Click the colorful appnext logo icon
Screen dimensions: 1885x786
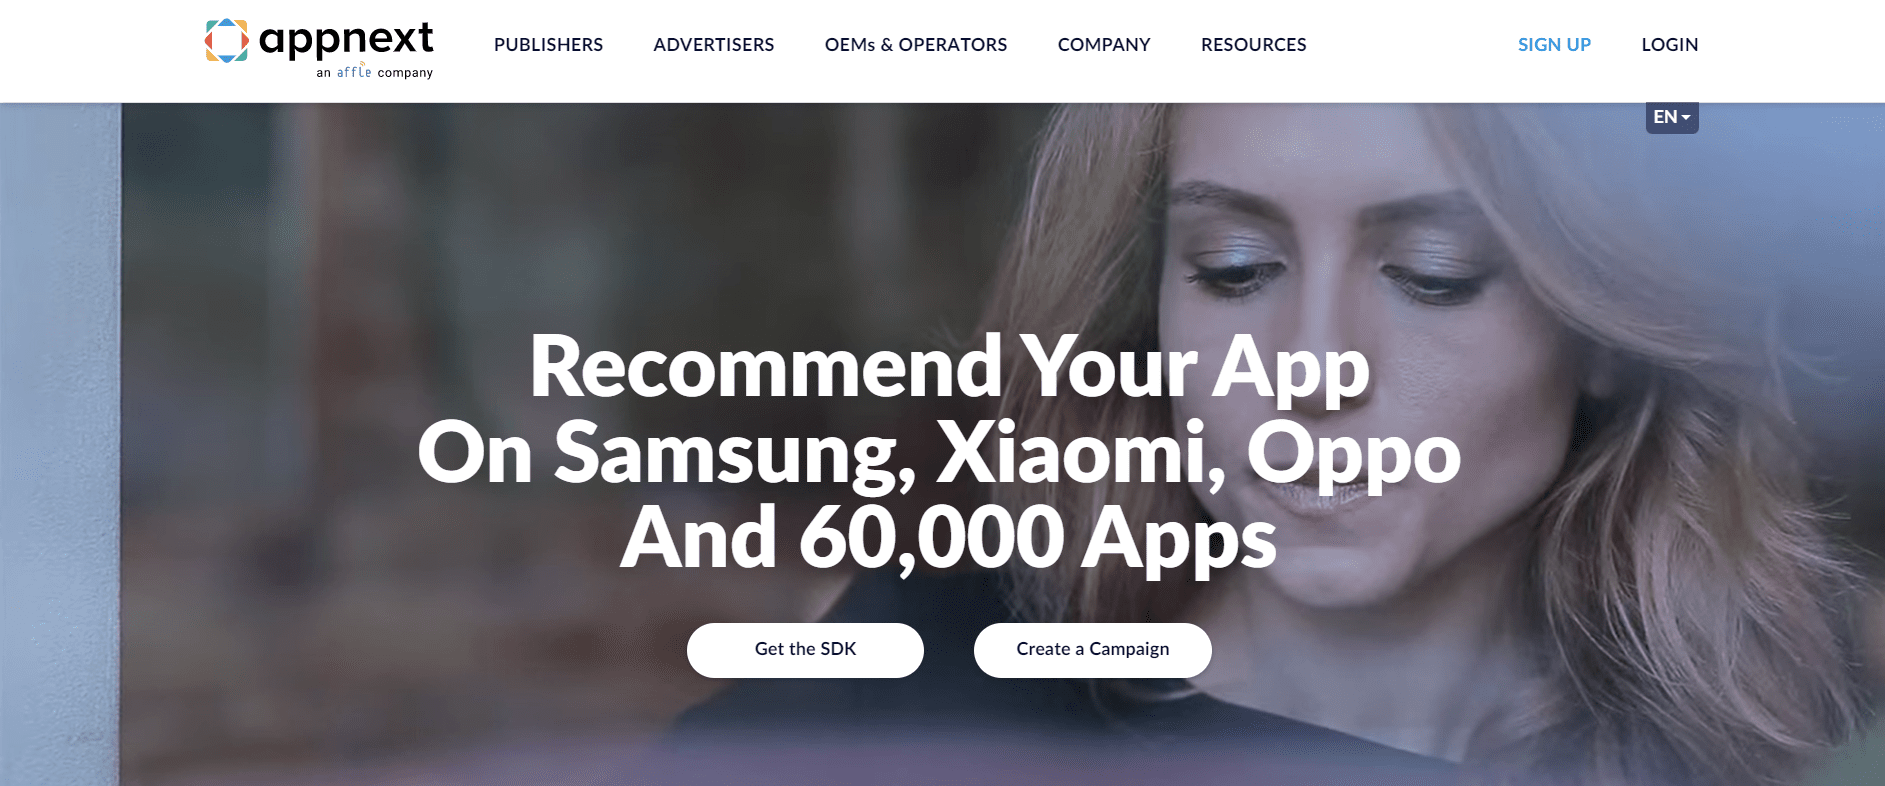227,40
